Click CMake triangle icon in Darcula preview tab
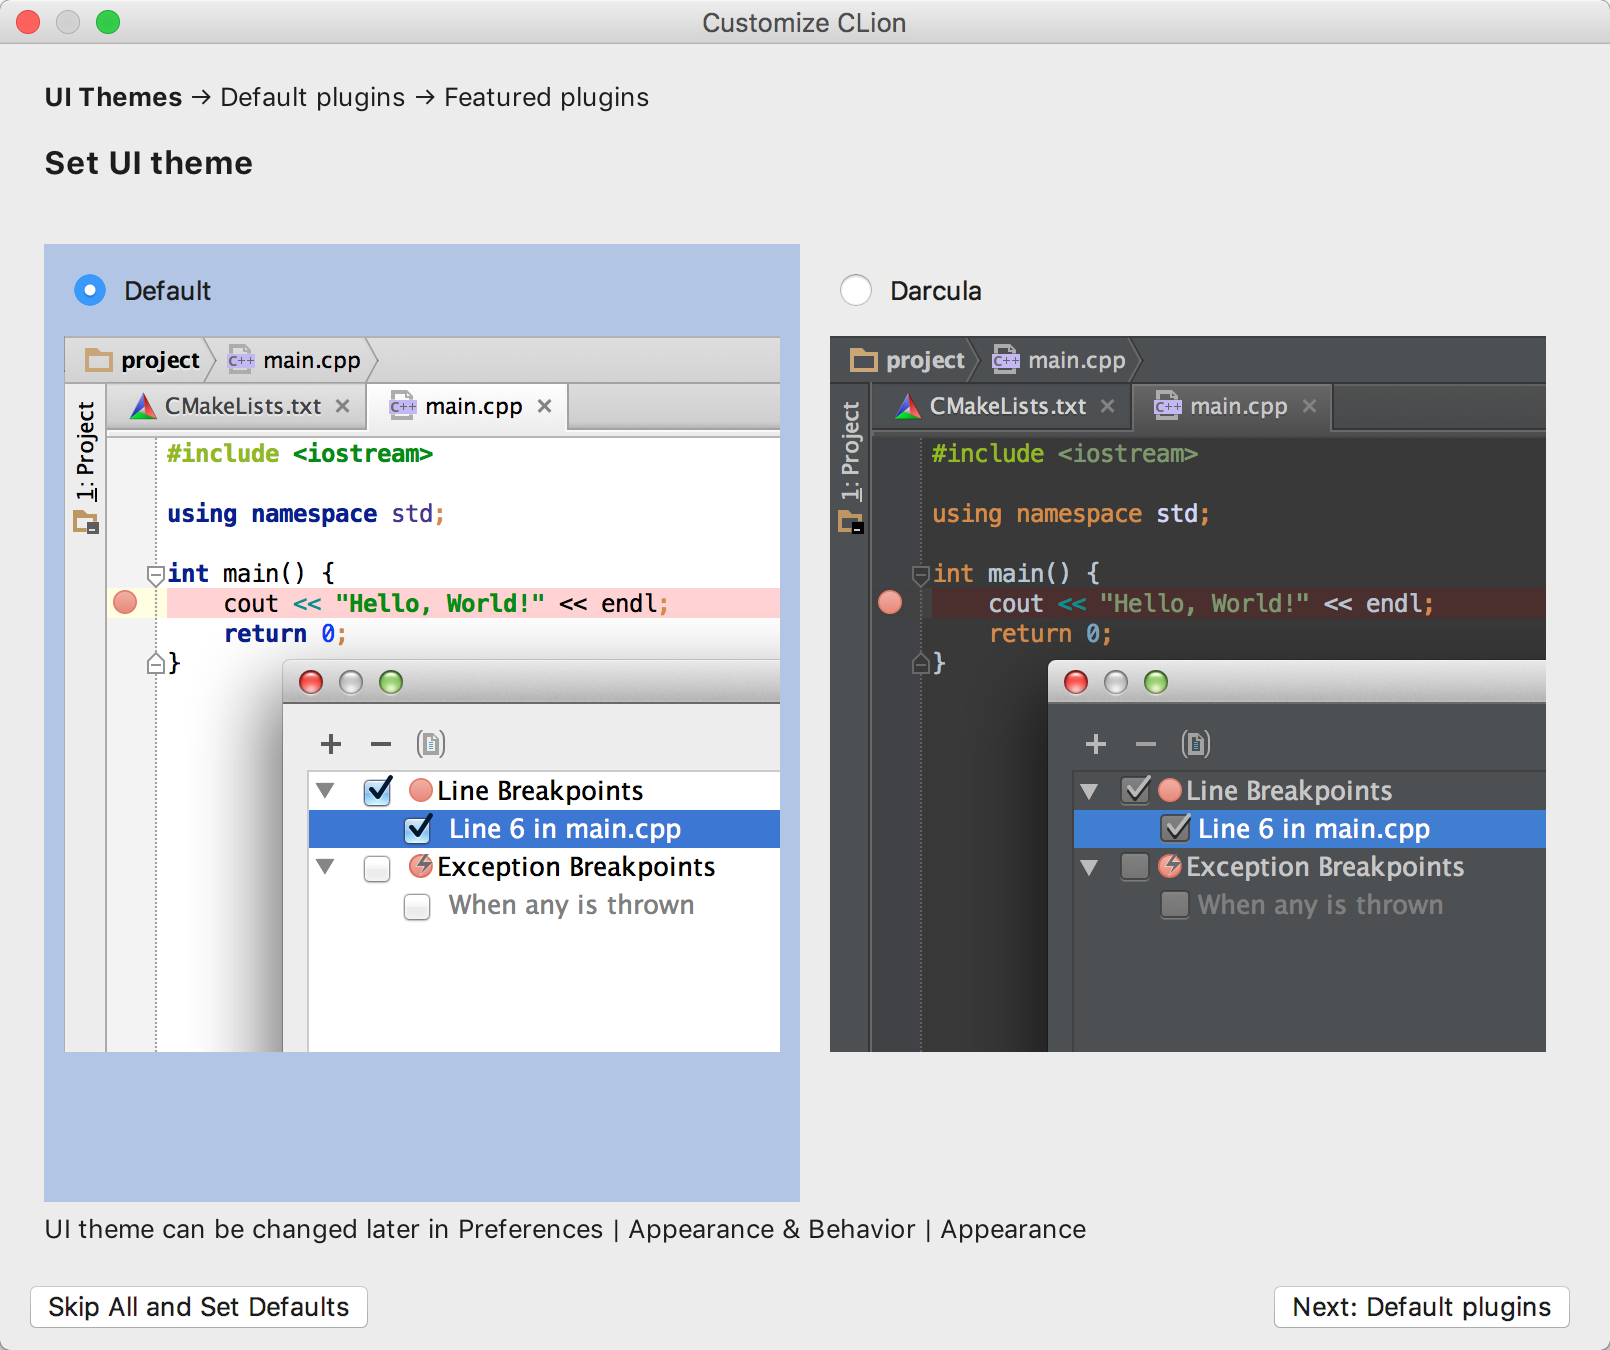This screenshot has height=1350, width=1610. click(908, 406)
